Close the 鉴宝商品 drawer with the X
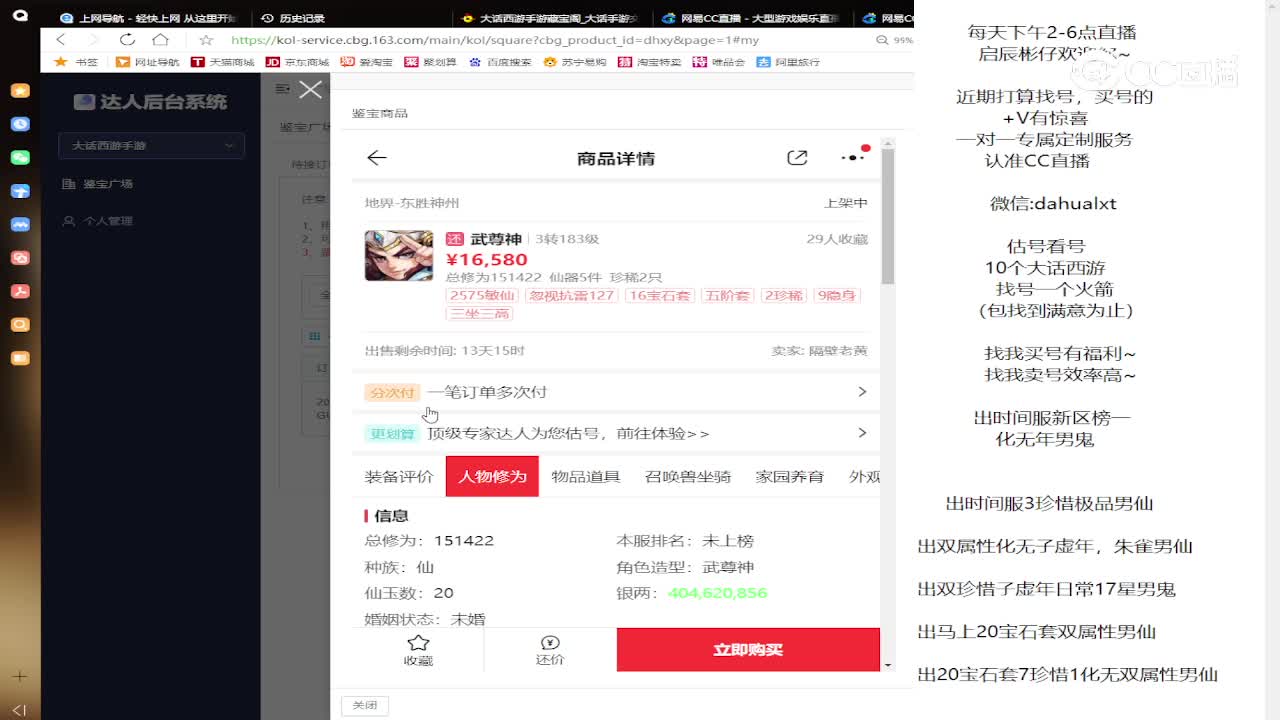Screen dimensions: 1280x720 click(311, 89)
